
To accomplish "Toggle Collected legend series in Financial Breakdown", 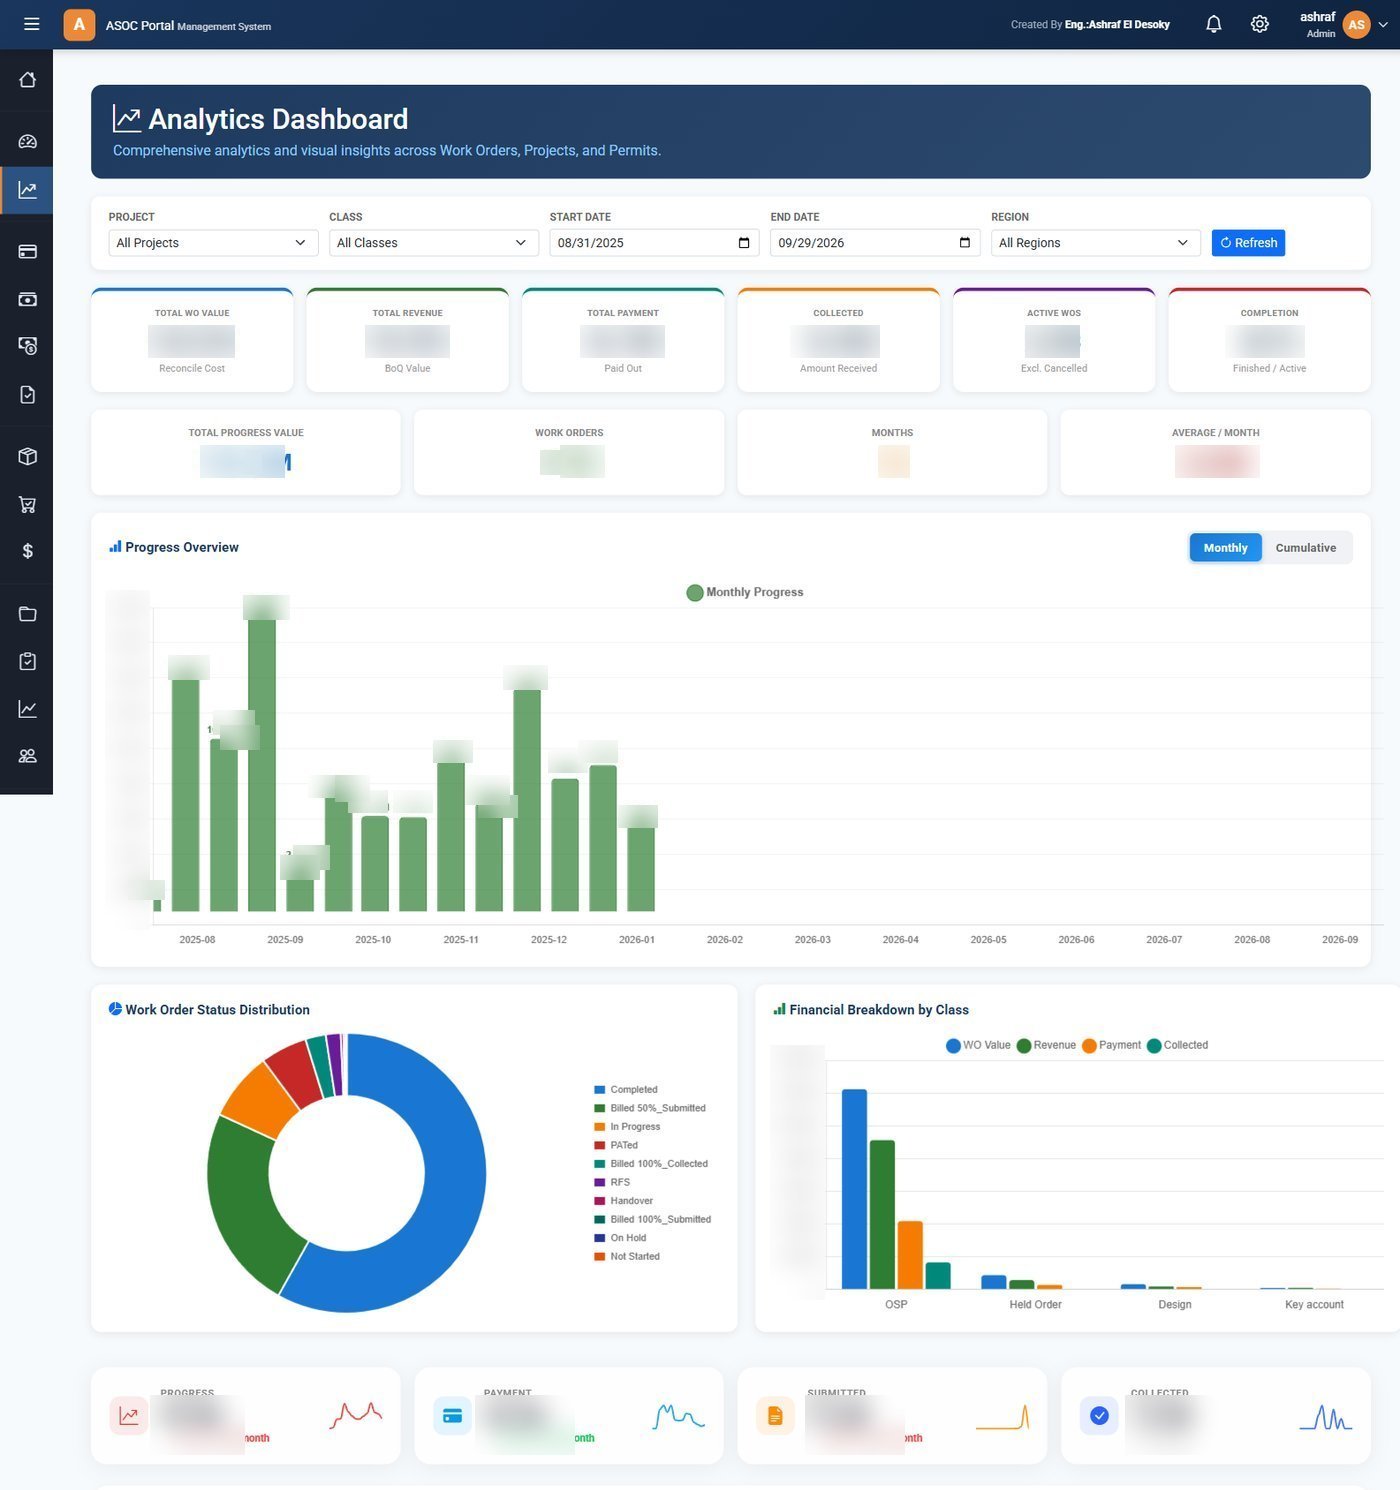I will 1177,1045.
